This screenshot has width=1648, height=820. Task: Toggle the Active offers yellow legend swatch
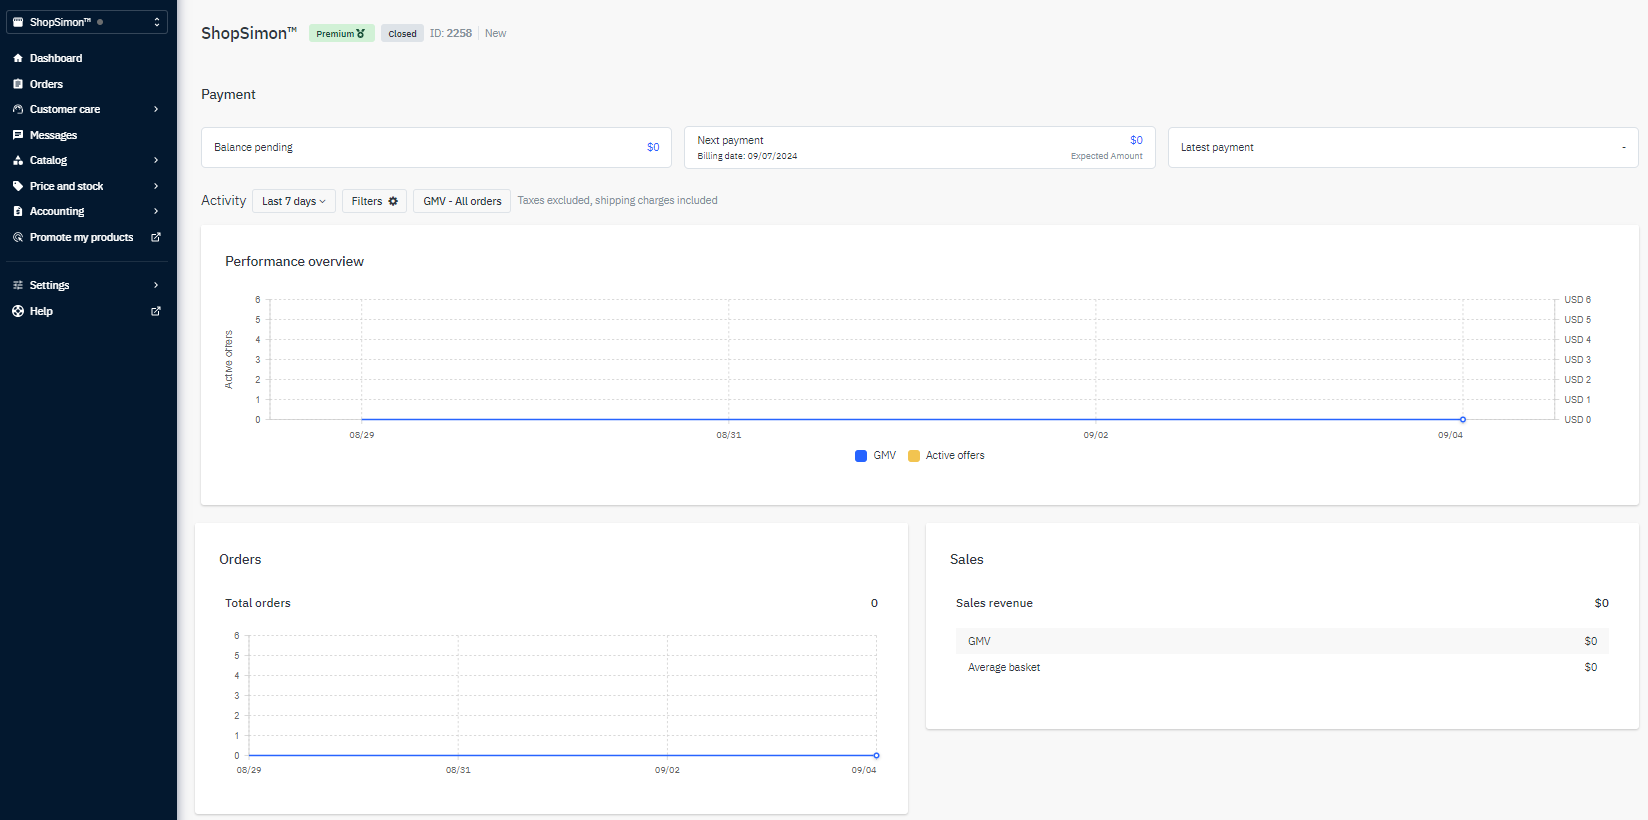[914, 456]
